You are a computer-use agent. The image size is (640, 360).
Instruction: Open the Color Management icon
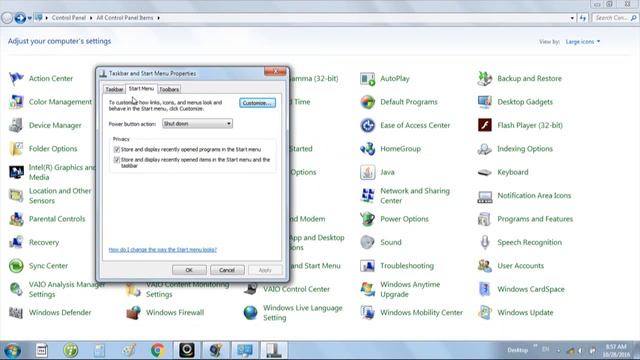pyautogui.click(x=16, y=102)
